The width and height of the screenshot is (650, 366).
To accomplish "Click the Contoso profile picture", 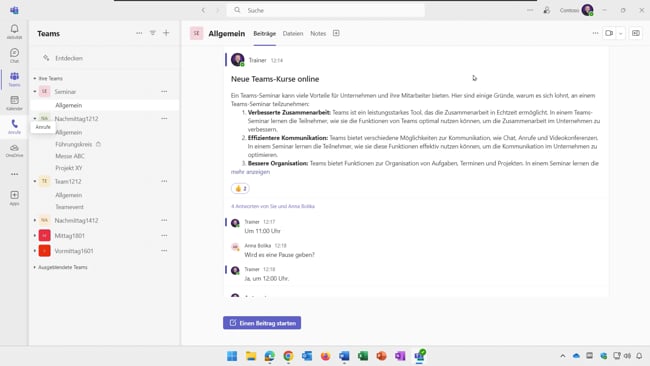I will pyautogui.click(x=587, y=10).
